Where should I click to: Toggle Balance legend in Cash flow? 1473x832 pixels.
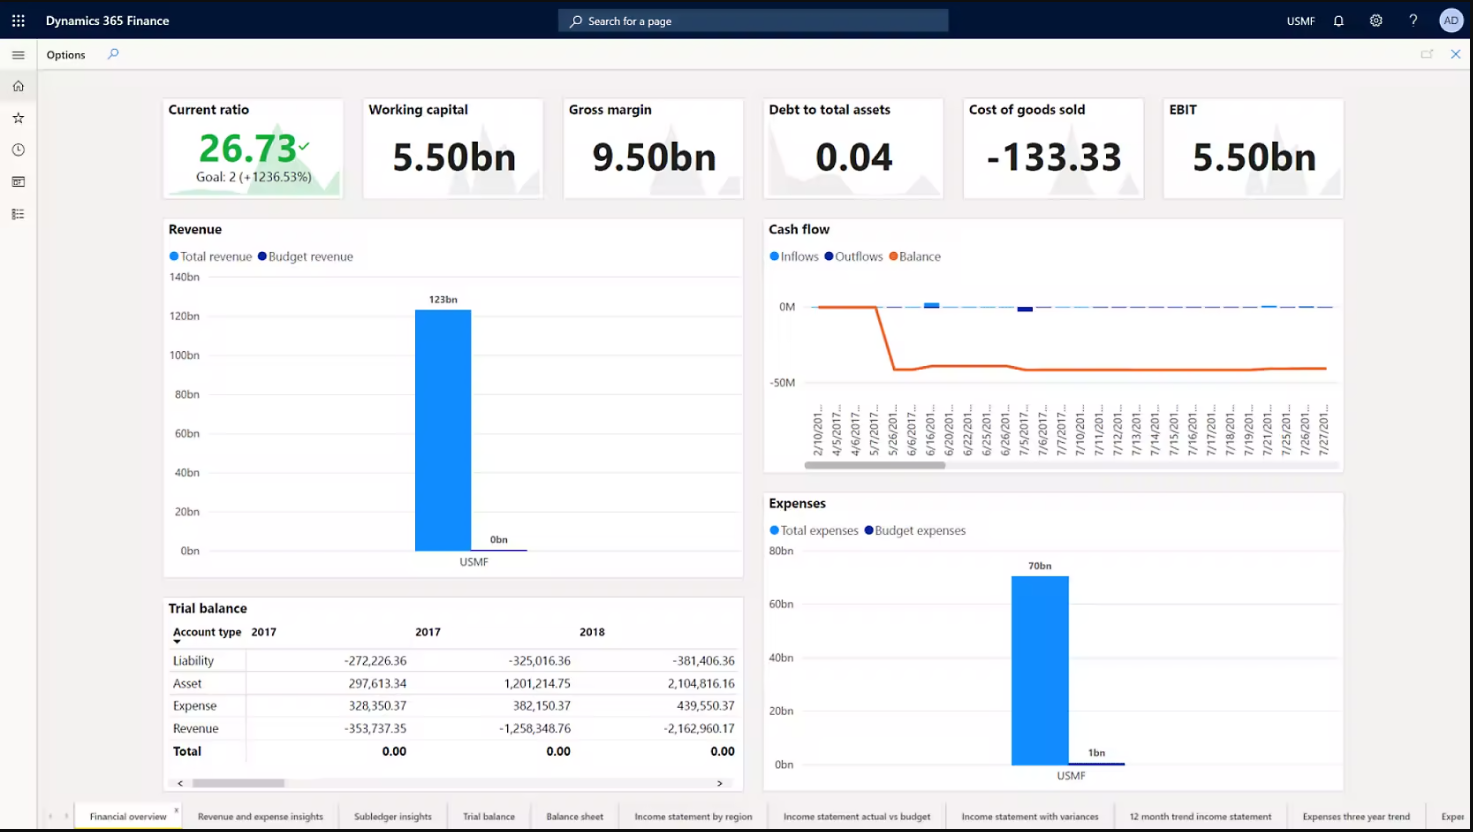coord(915,257)
